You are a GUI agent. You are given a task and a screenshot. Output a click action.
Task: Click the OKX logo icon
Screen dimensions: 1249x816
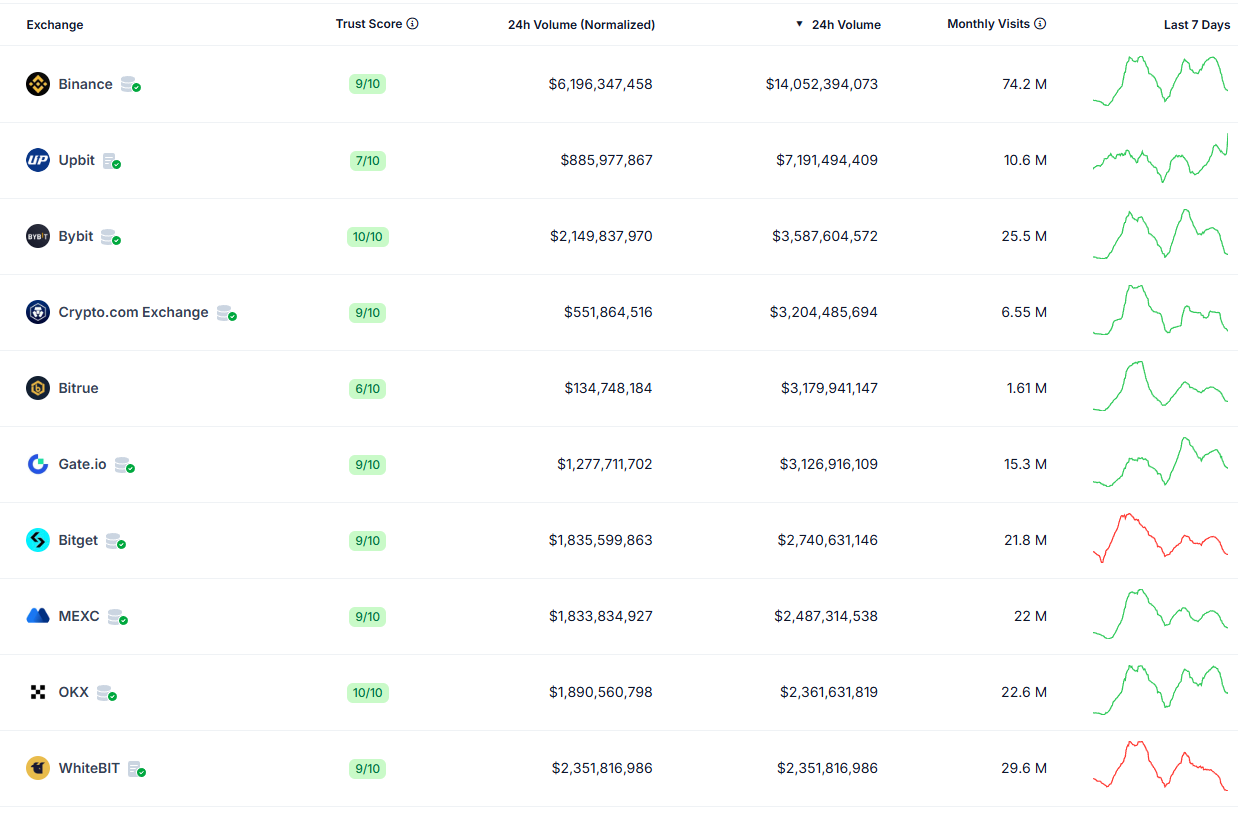(38, 692)
